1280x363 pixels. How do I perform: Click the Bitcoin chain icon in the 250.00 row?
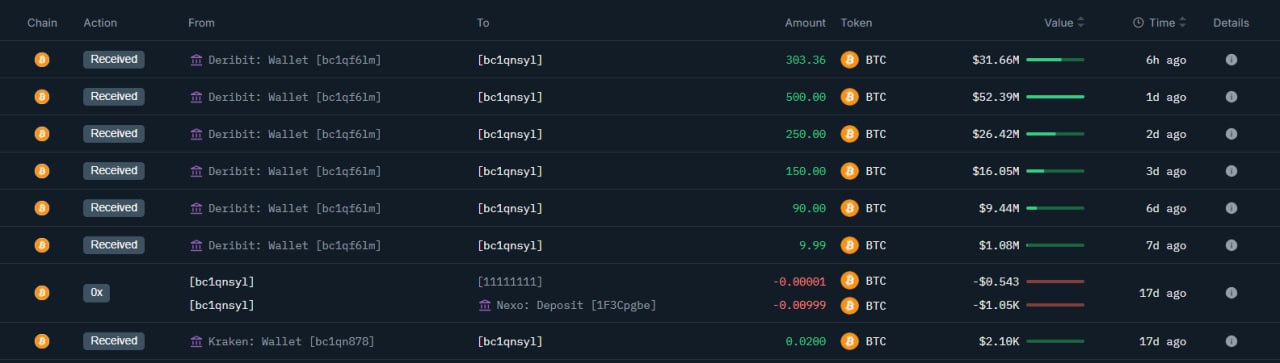tap(42, 134)
